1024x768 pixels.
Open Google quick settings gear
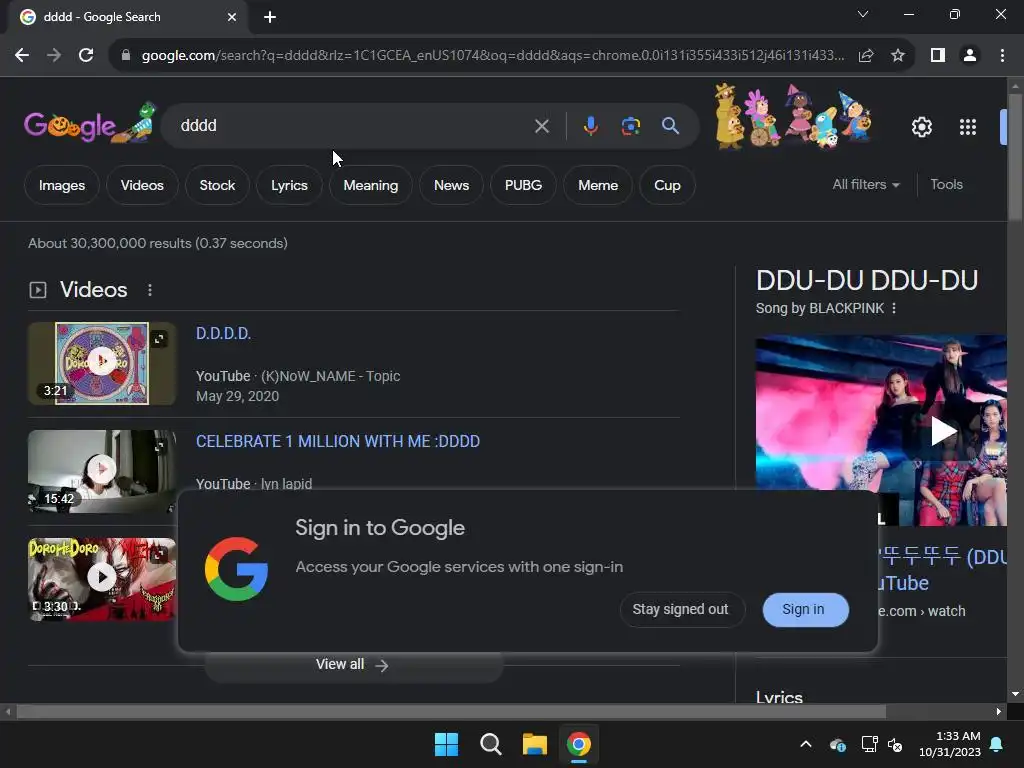click(921, 127)
